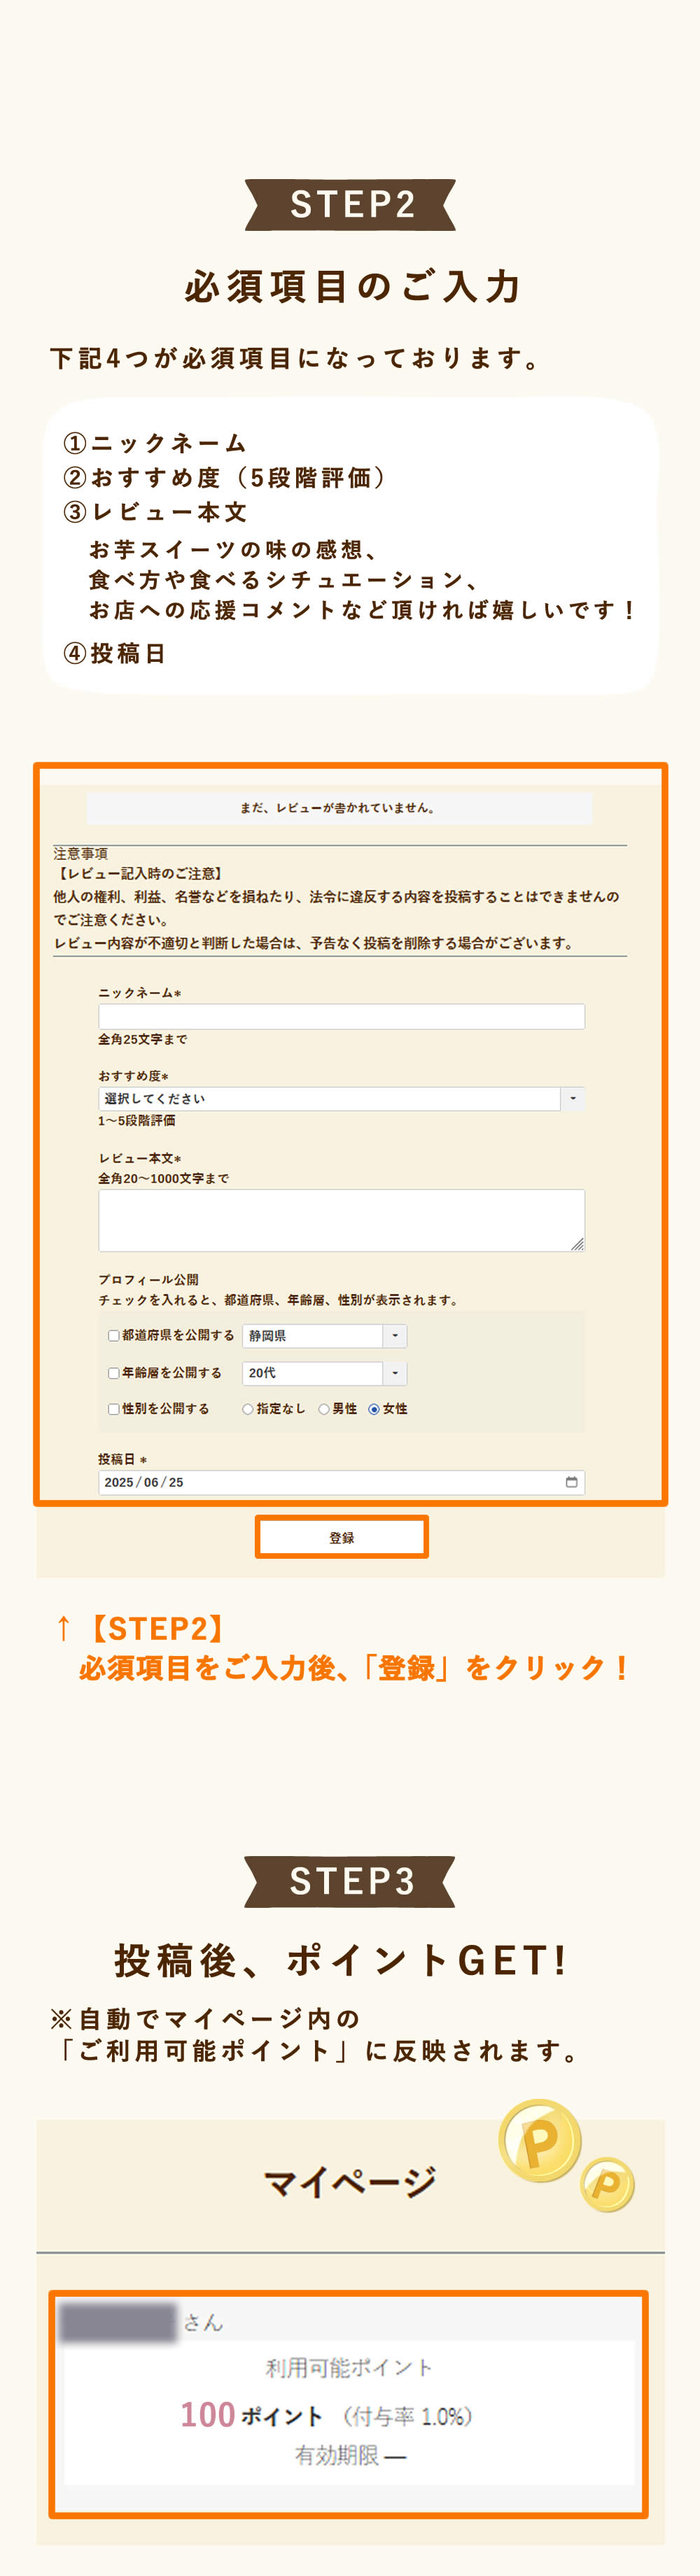Click the STEP2 ribbon banner

point(350,205)
